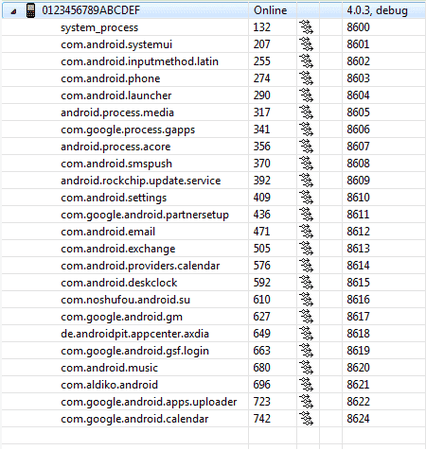Click port 8613 of com.android.exchange
The height and width of the screenshot is (450, 426).
(358, 248)
